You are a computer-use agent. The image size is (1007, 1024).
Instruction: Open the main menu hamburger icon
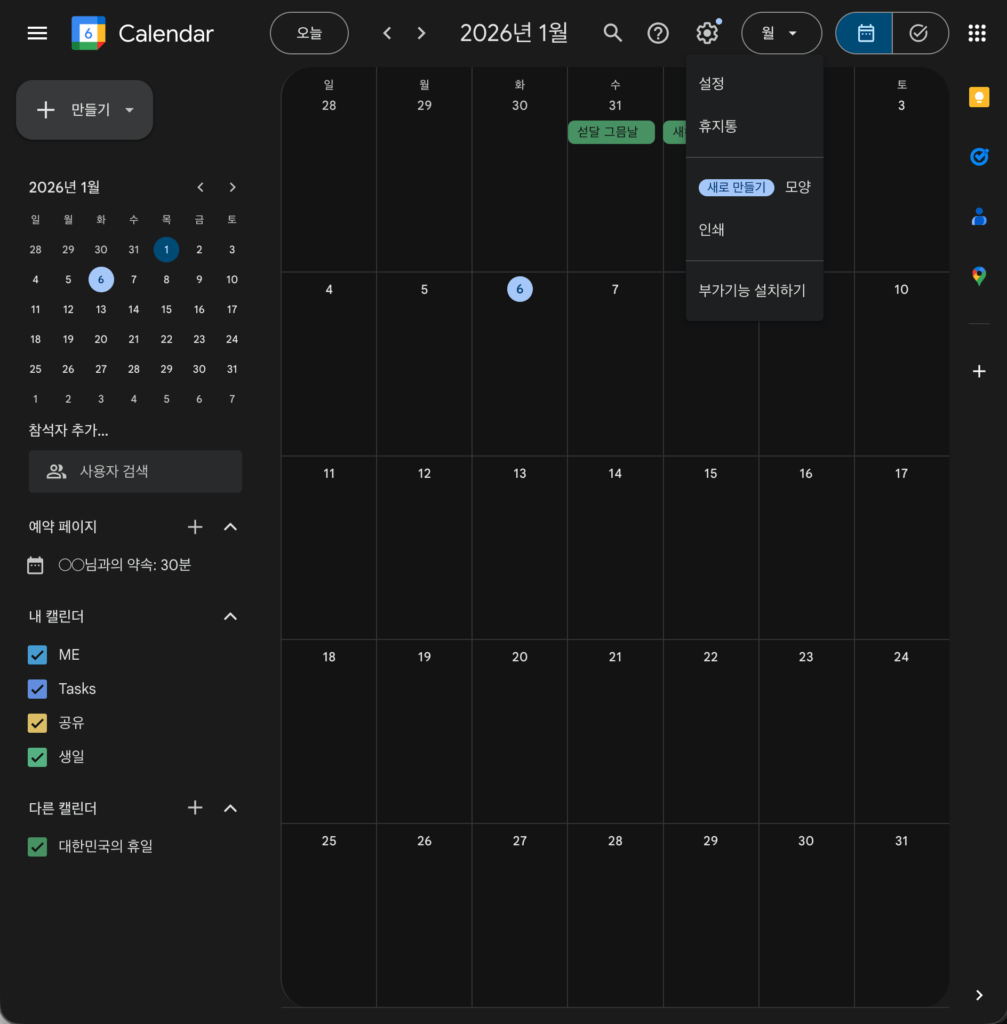(x=37, y=33)
